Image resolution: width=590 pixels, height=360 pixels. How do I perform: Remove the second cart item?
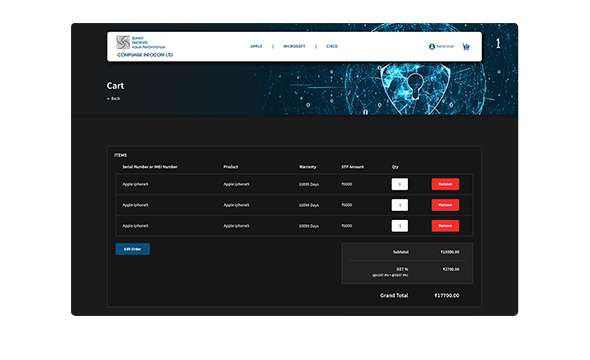(x=445, y=205)
